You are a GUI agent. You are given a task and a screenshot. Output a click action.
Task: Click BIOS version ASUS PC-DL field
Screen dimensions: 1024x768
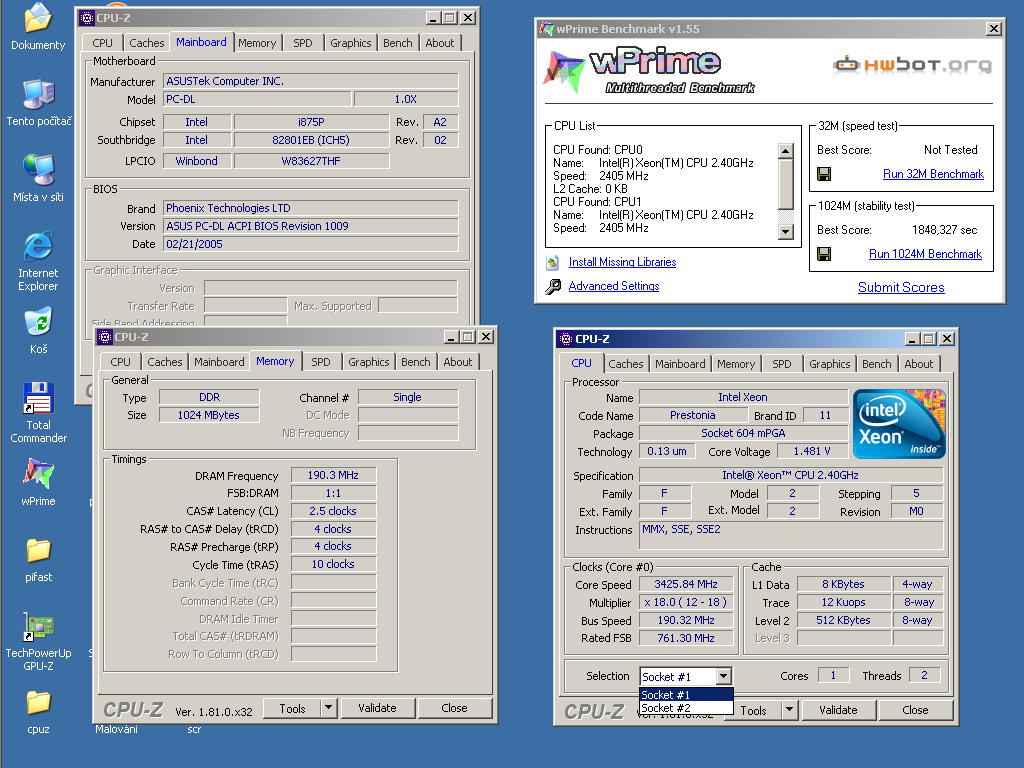(x=310, y=226)
